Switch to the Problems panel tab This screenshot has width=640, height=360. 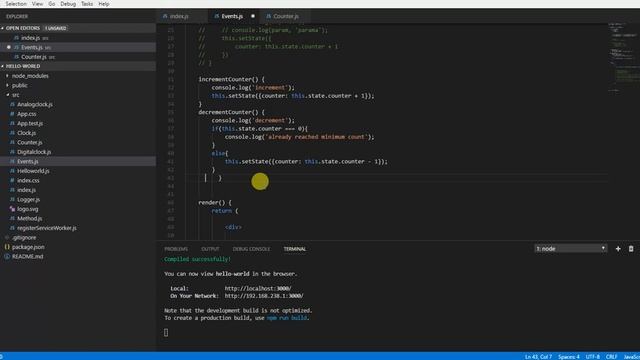[176, 249]
